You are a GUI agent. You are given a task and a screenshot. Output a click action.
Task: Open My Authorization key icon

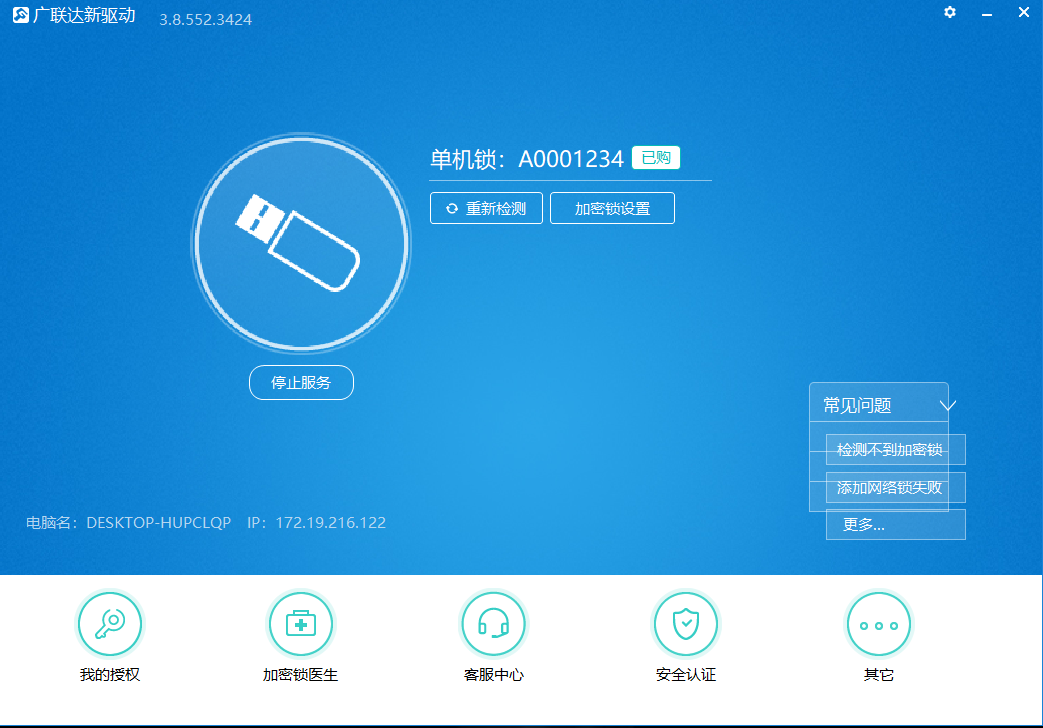coord(110,624)
